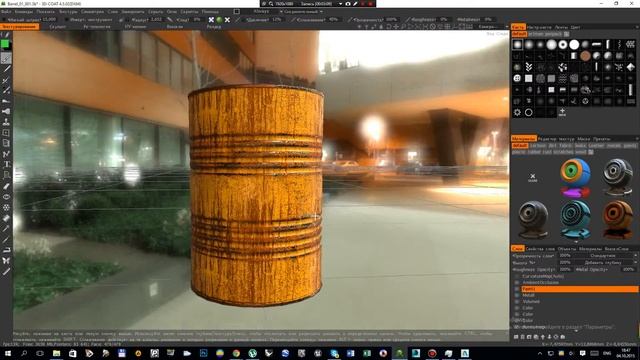Open the metals materials folder
Screen dimensions: 640x360
tap(613, 146)
